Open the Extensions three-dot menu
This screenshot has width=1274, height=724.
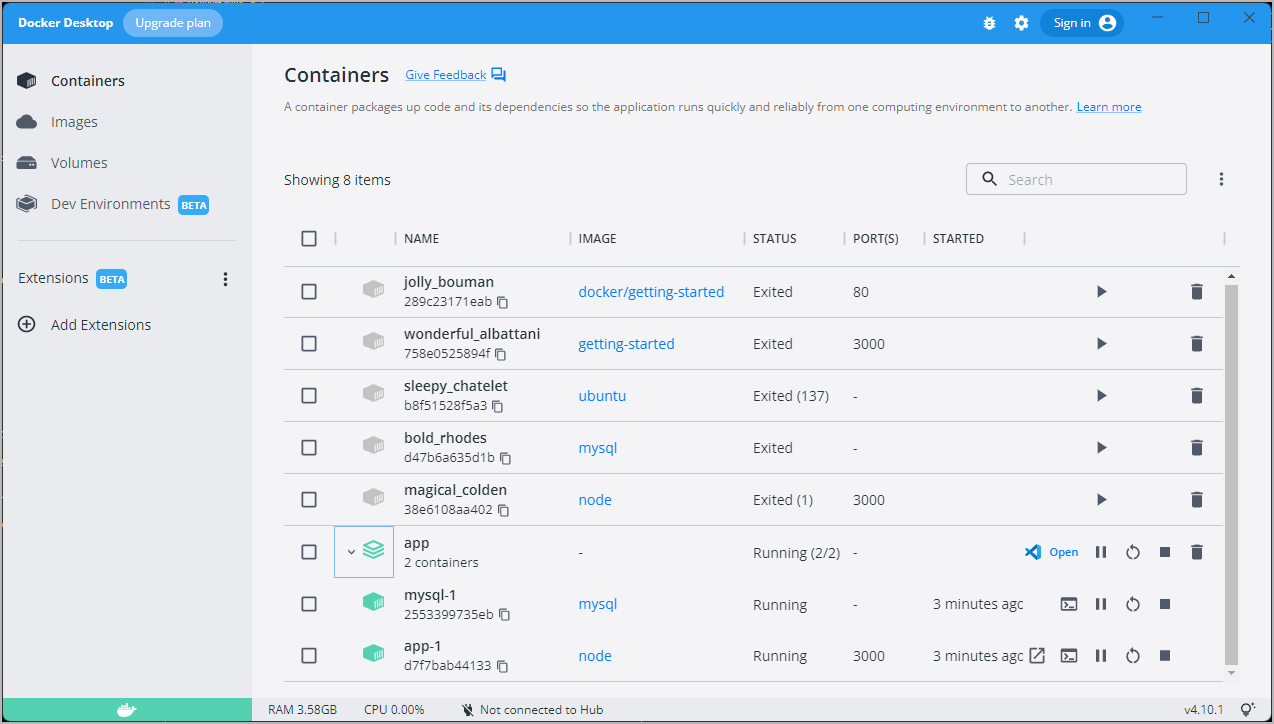pos(225,279)
